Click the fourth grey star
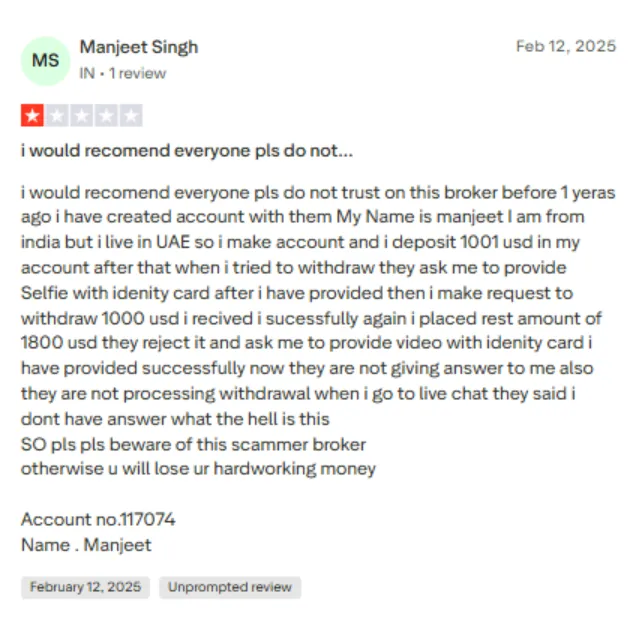 click(106, 116)
